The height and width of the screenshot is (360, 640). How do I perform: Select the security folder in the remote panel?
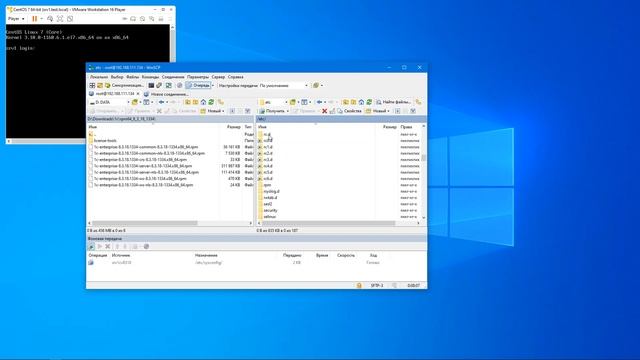point(270,211)
